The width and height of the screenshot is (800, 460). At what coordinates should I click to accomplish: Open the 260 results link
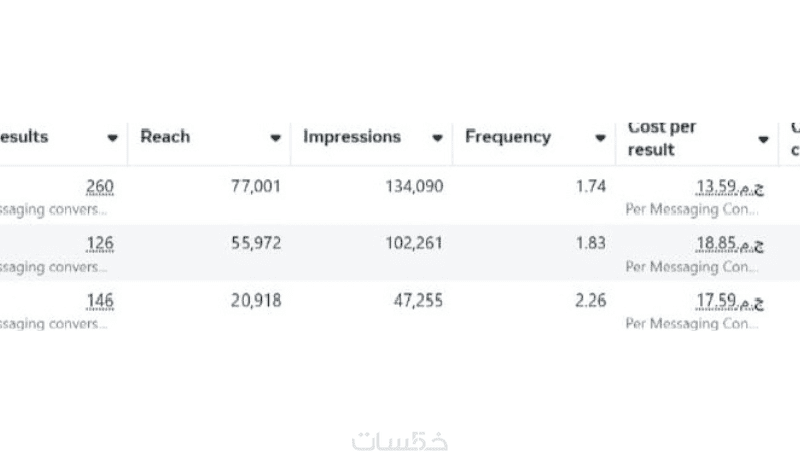point(100,187)
